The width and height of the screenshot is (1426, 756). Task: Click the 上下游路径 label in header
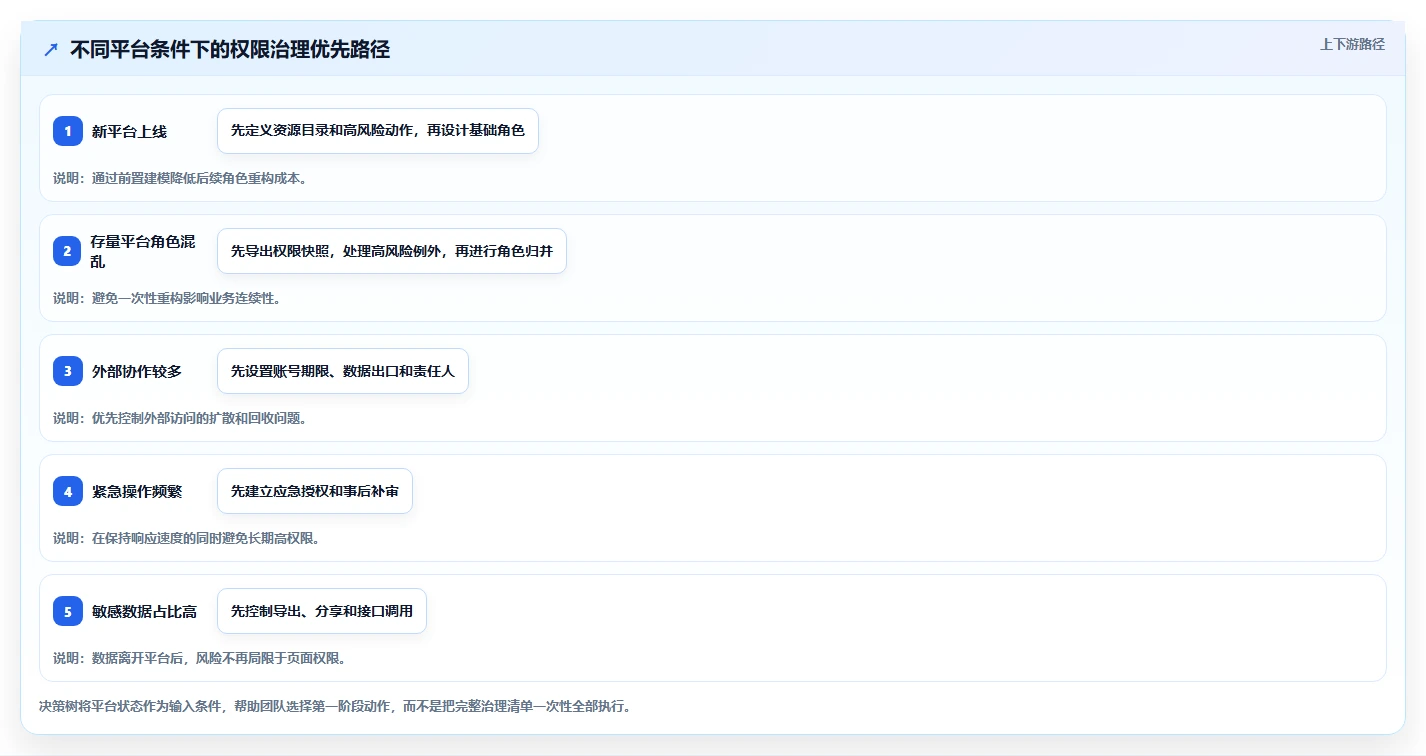point(1352,44)
